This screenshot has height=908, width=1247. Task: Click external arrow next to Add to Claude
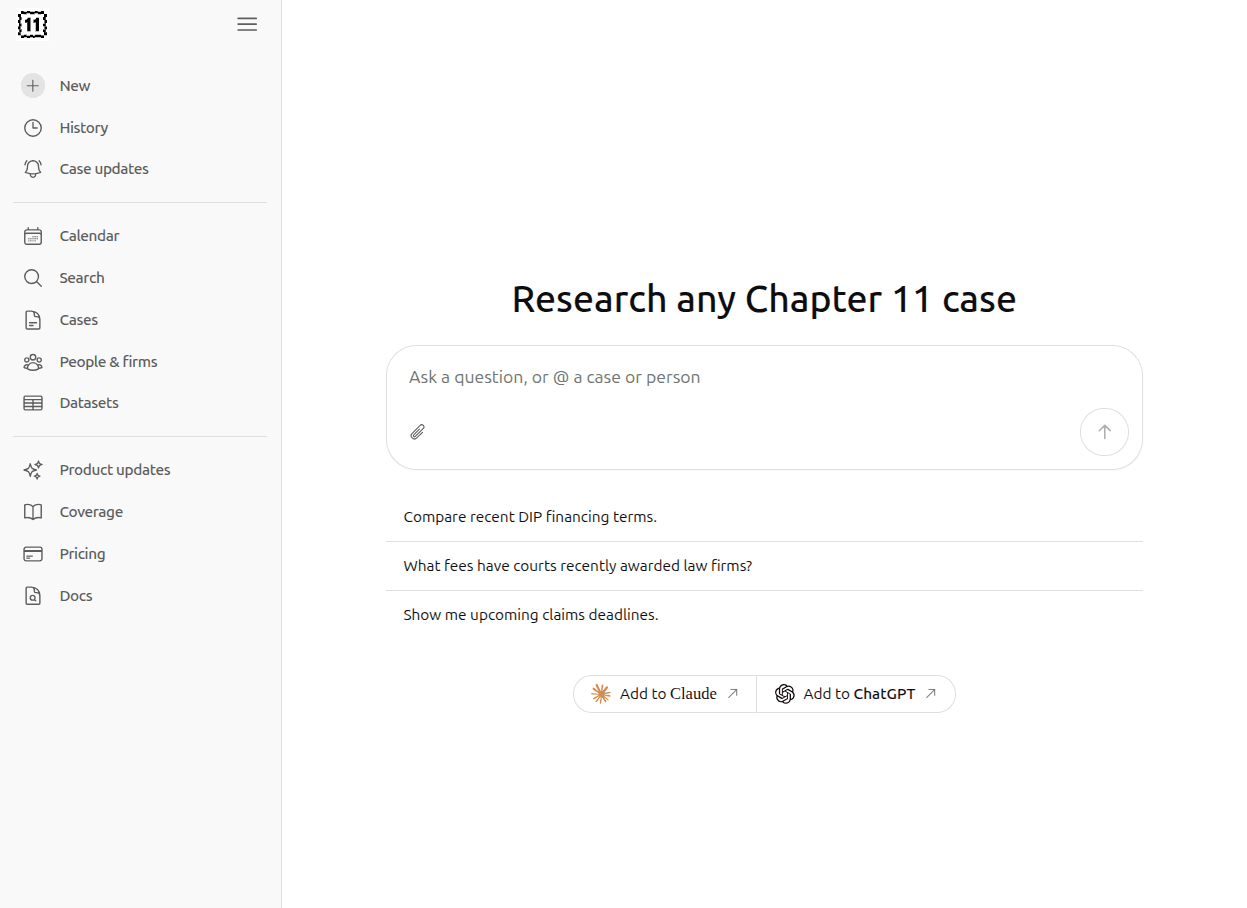click(x=733, y=693)
